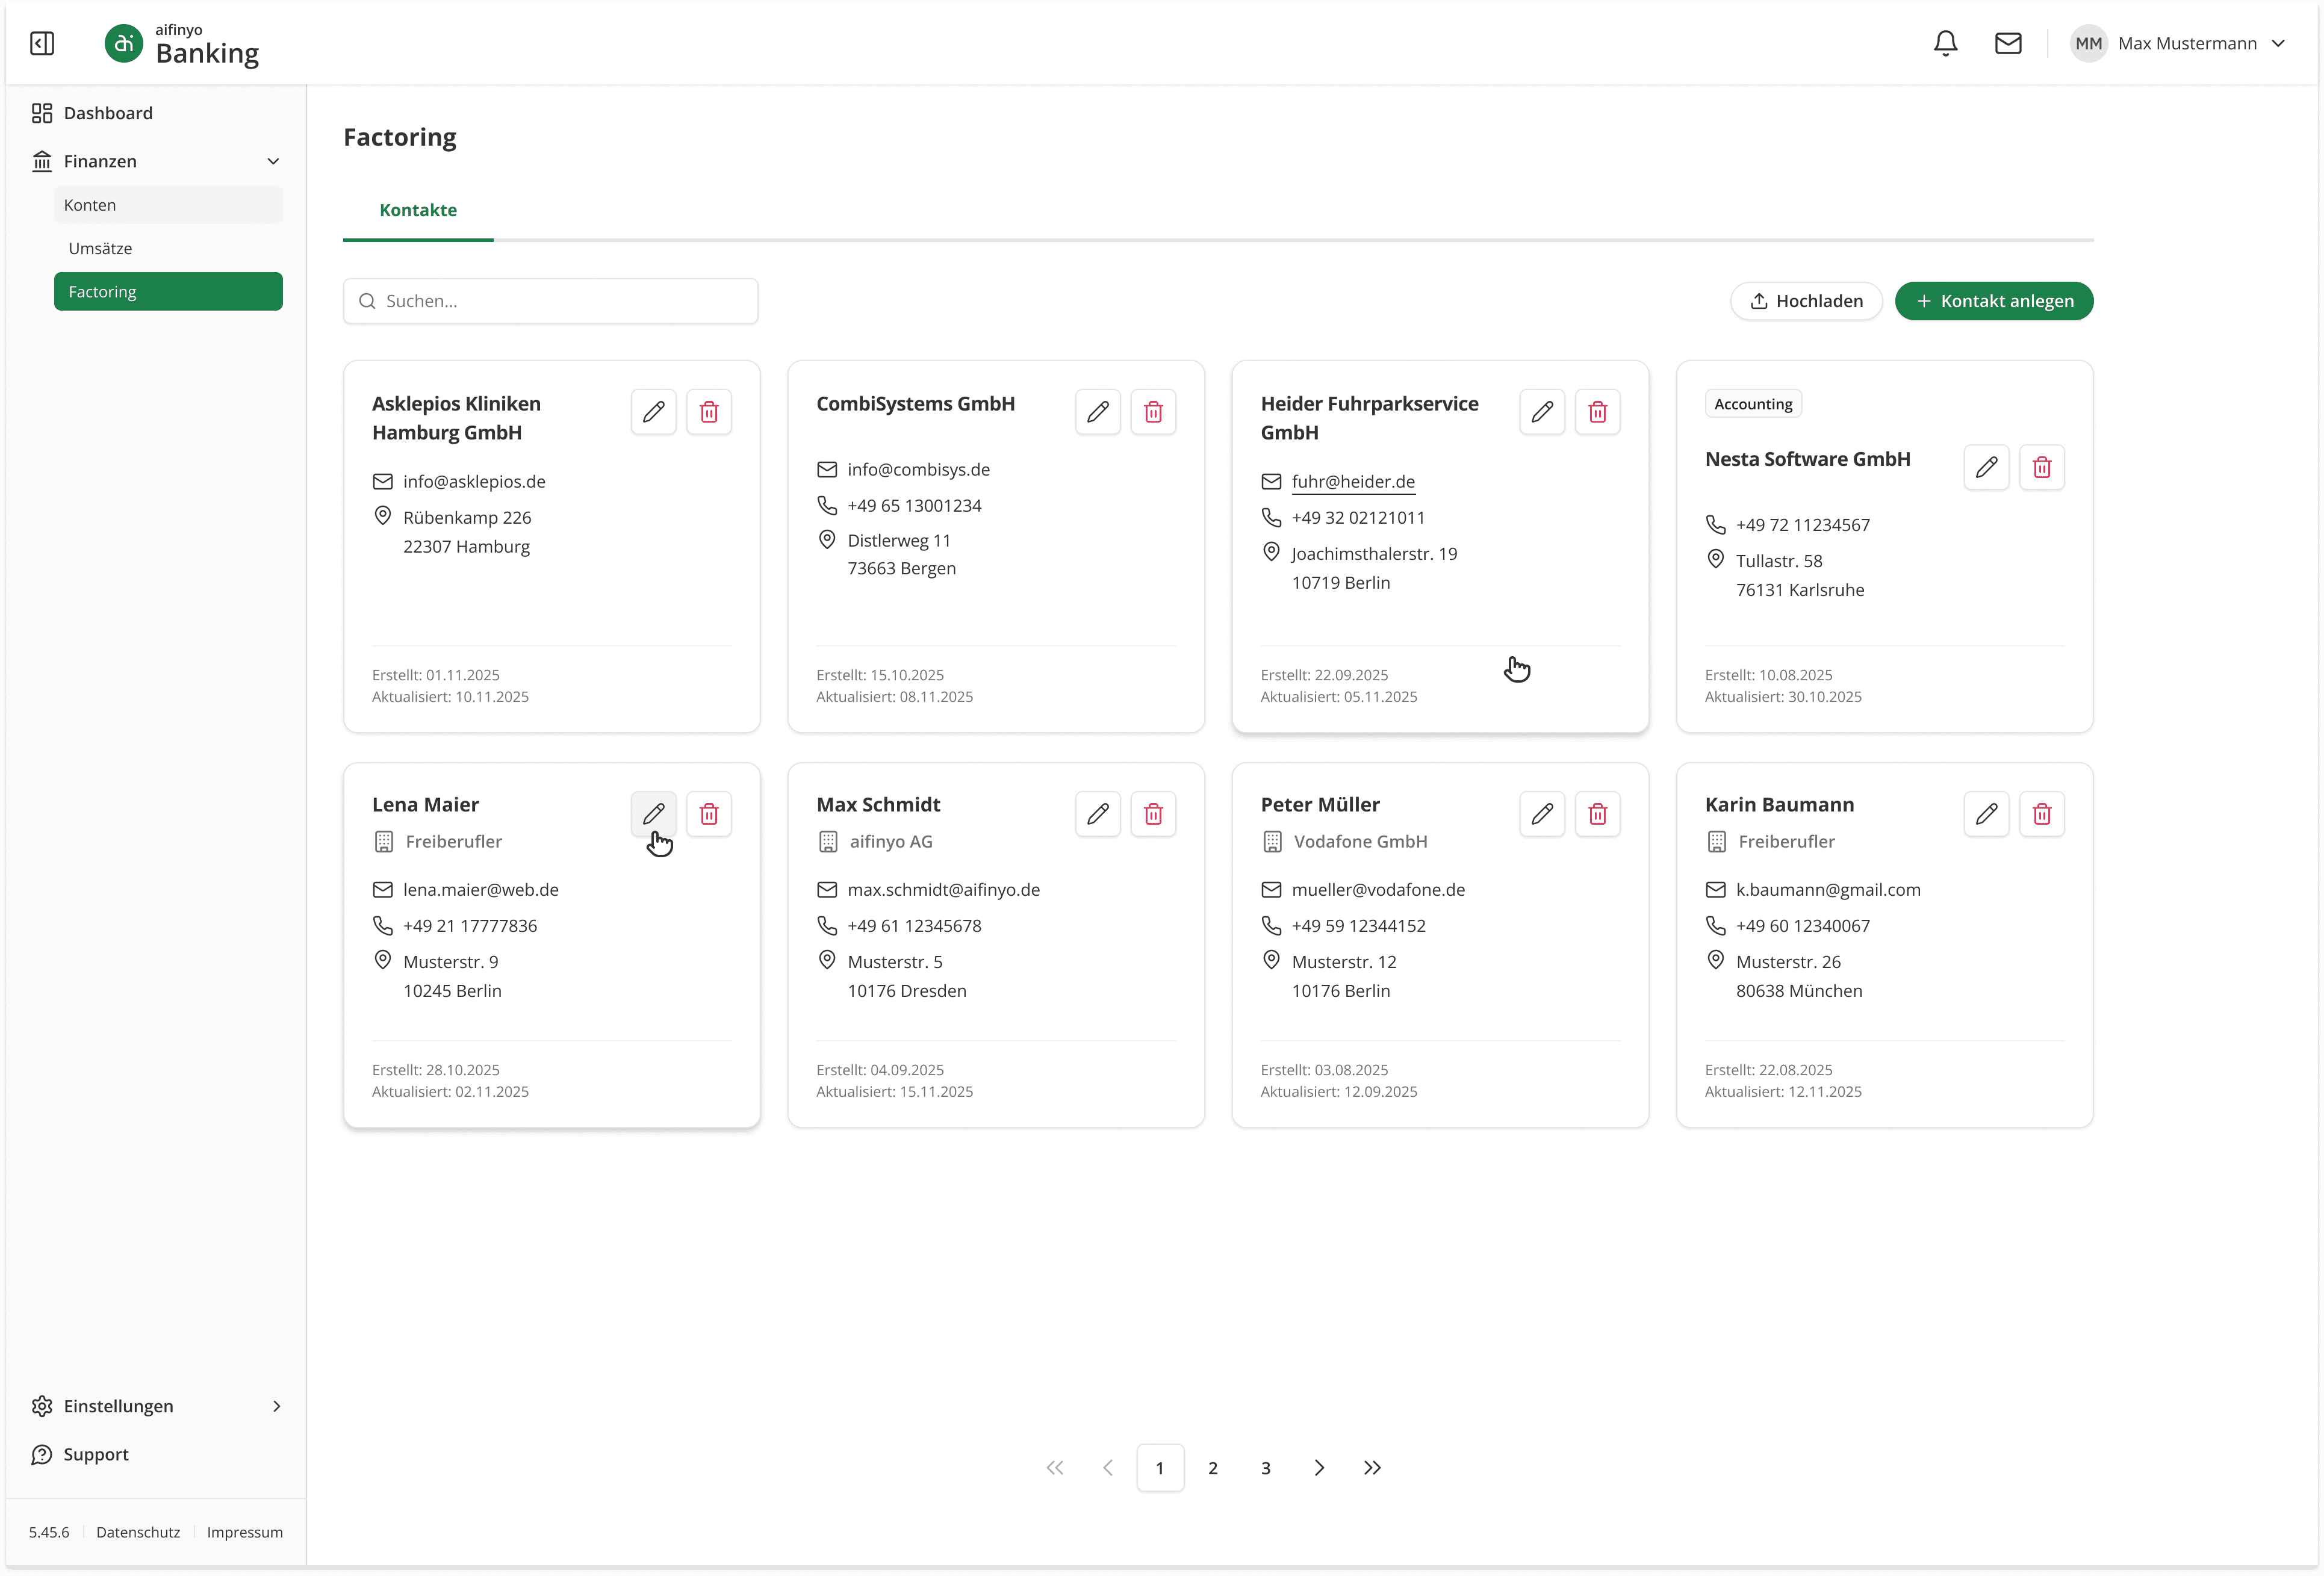Delete Lena Maier contact
The height and width of the screenshot is (1576, 2324).
pos(709,814)
